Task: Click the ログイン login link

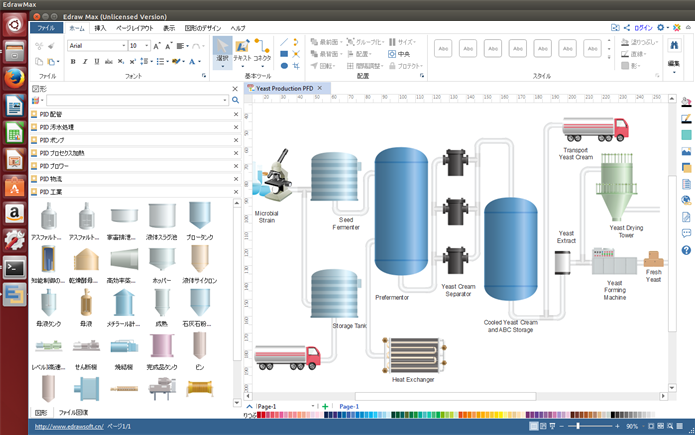Action: (643, 28)
